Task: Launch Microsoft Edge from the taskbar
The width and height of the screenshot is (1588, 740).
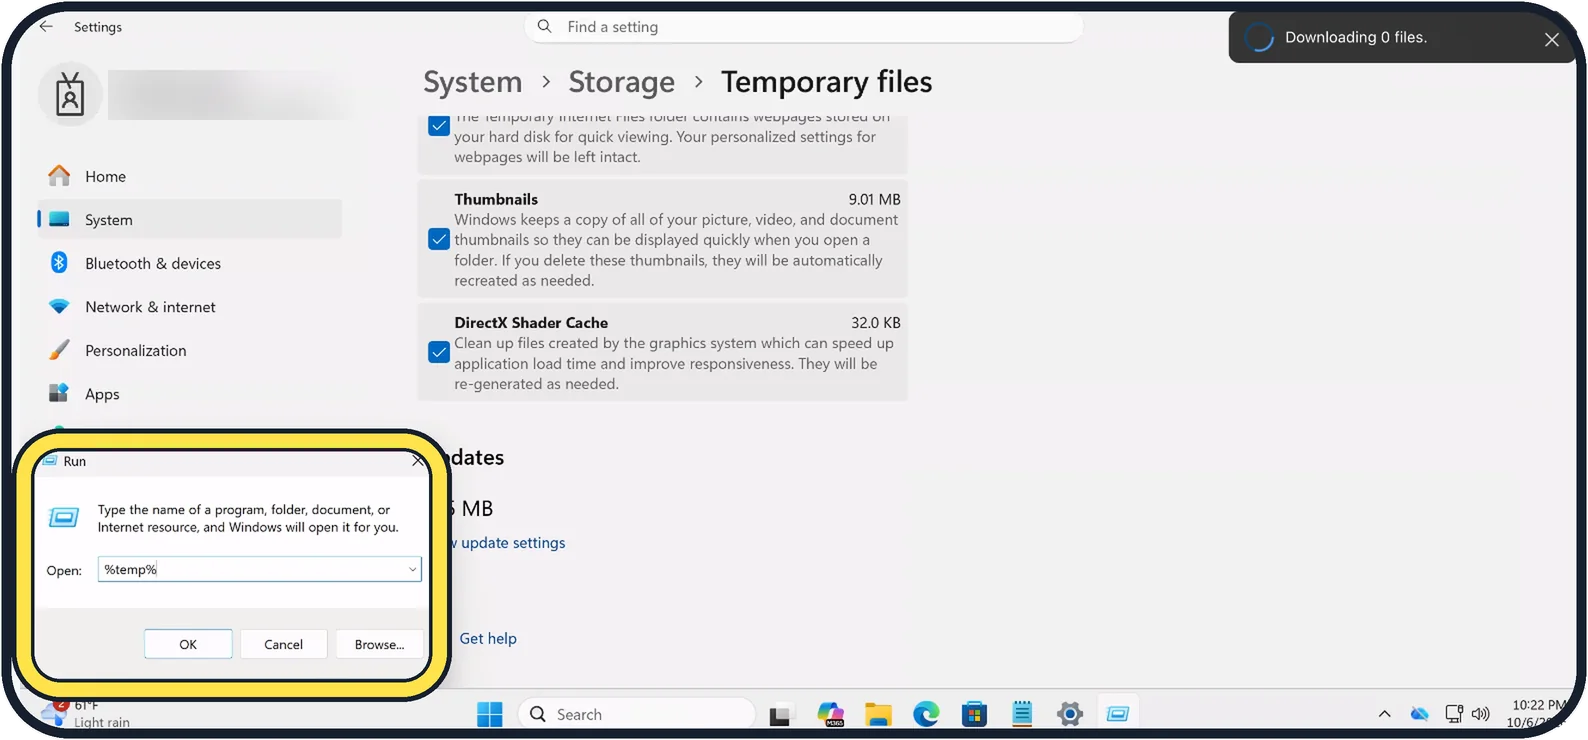Action: point(926,714)
